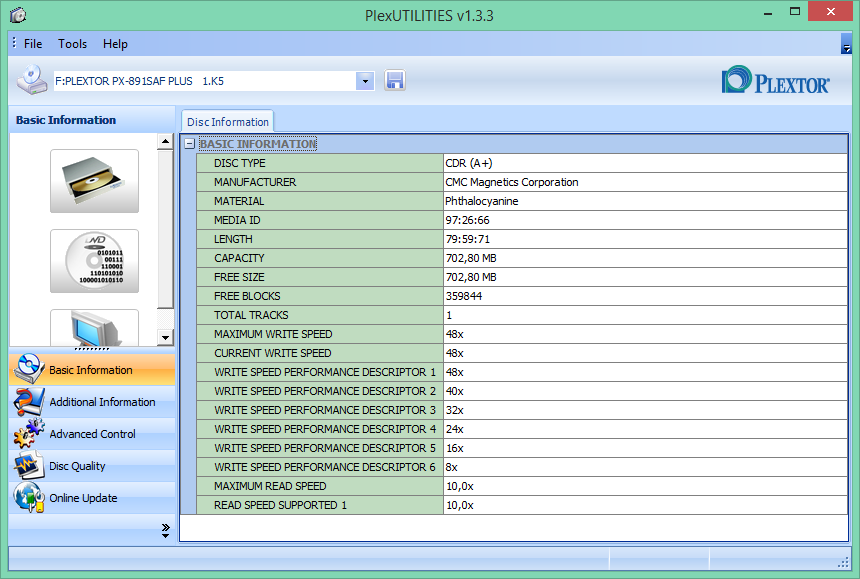Click the Advanced Control gears icon
This screenshot has width=860, height=579.
tap(29, 433)
